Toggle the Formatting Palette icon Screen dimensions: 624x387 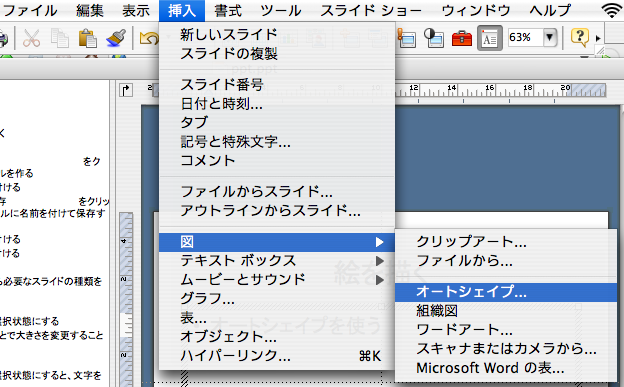click(489, 38)
